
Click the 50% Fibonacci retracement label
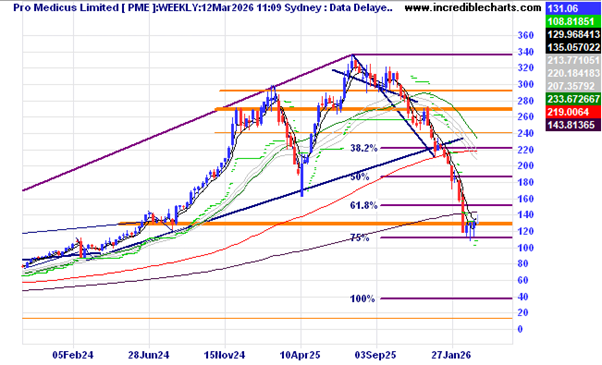360,177
